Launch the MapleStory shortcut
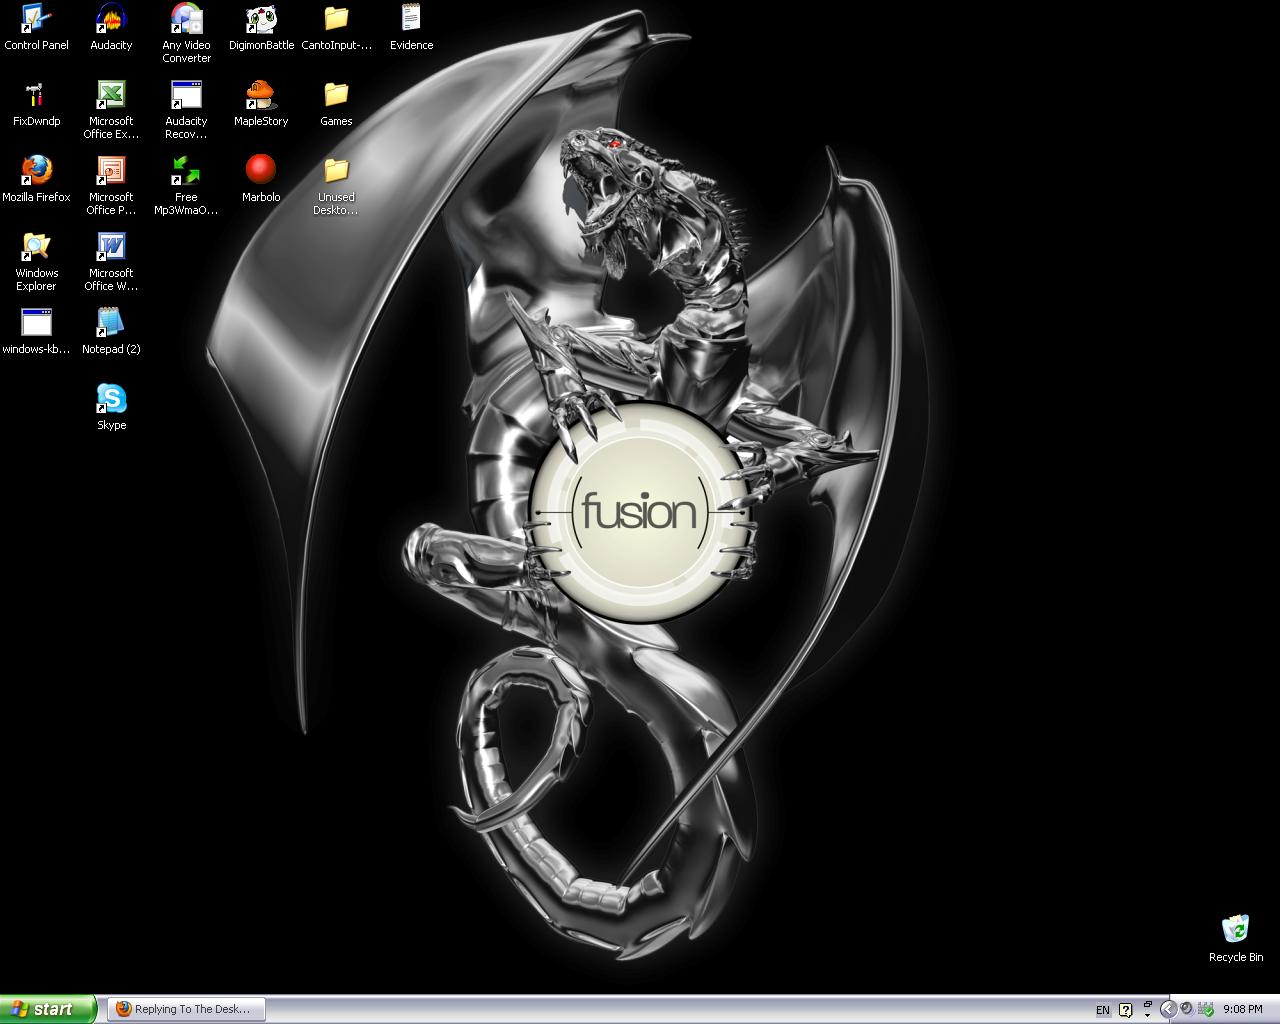 [261, 103]
